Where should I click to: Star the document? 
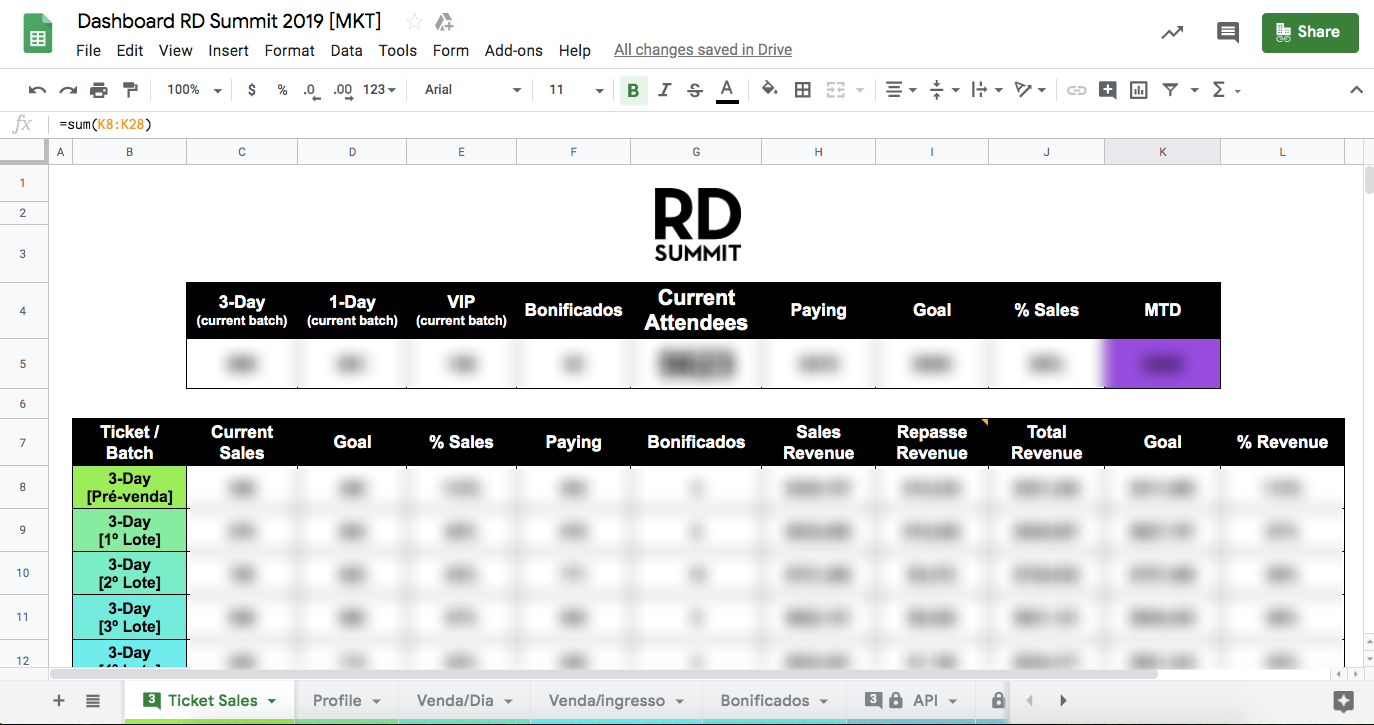(x=414, y=21)
